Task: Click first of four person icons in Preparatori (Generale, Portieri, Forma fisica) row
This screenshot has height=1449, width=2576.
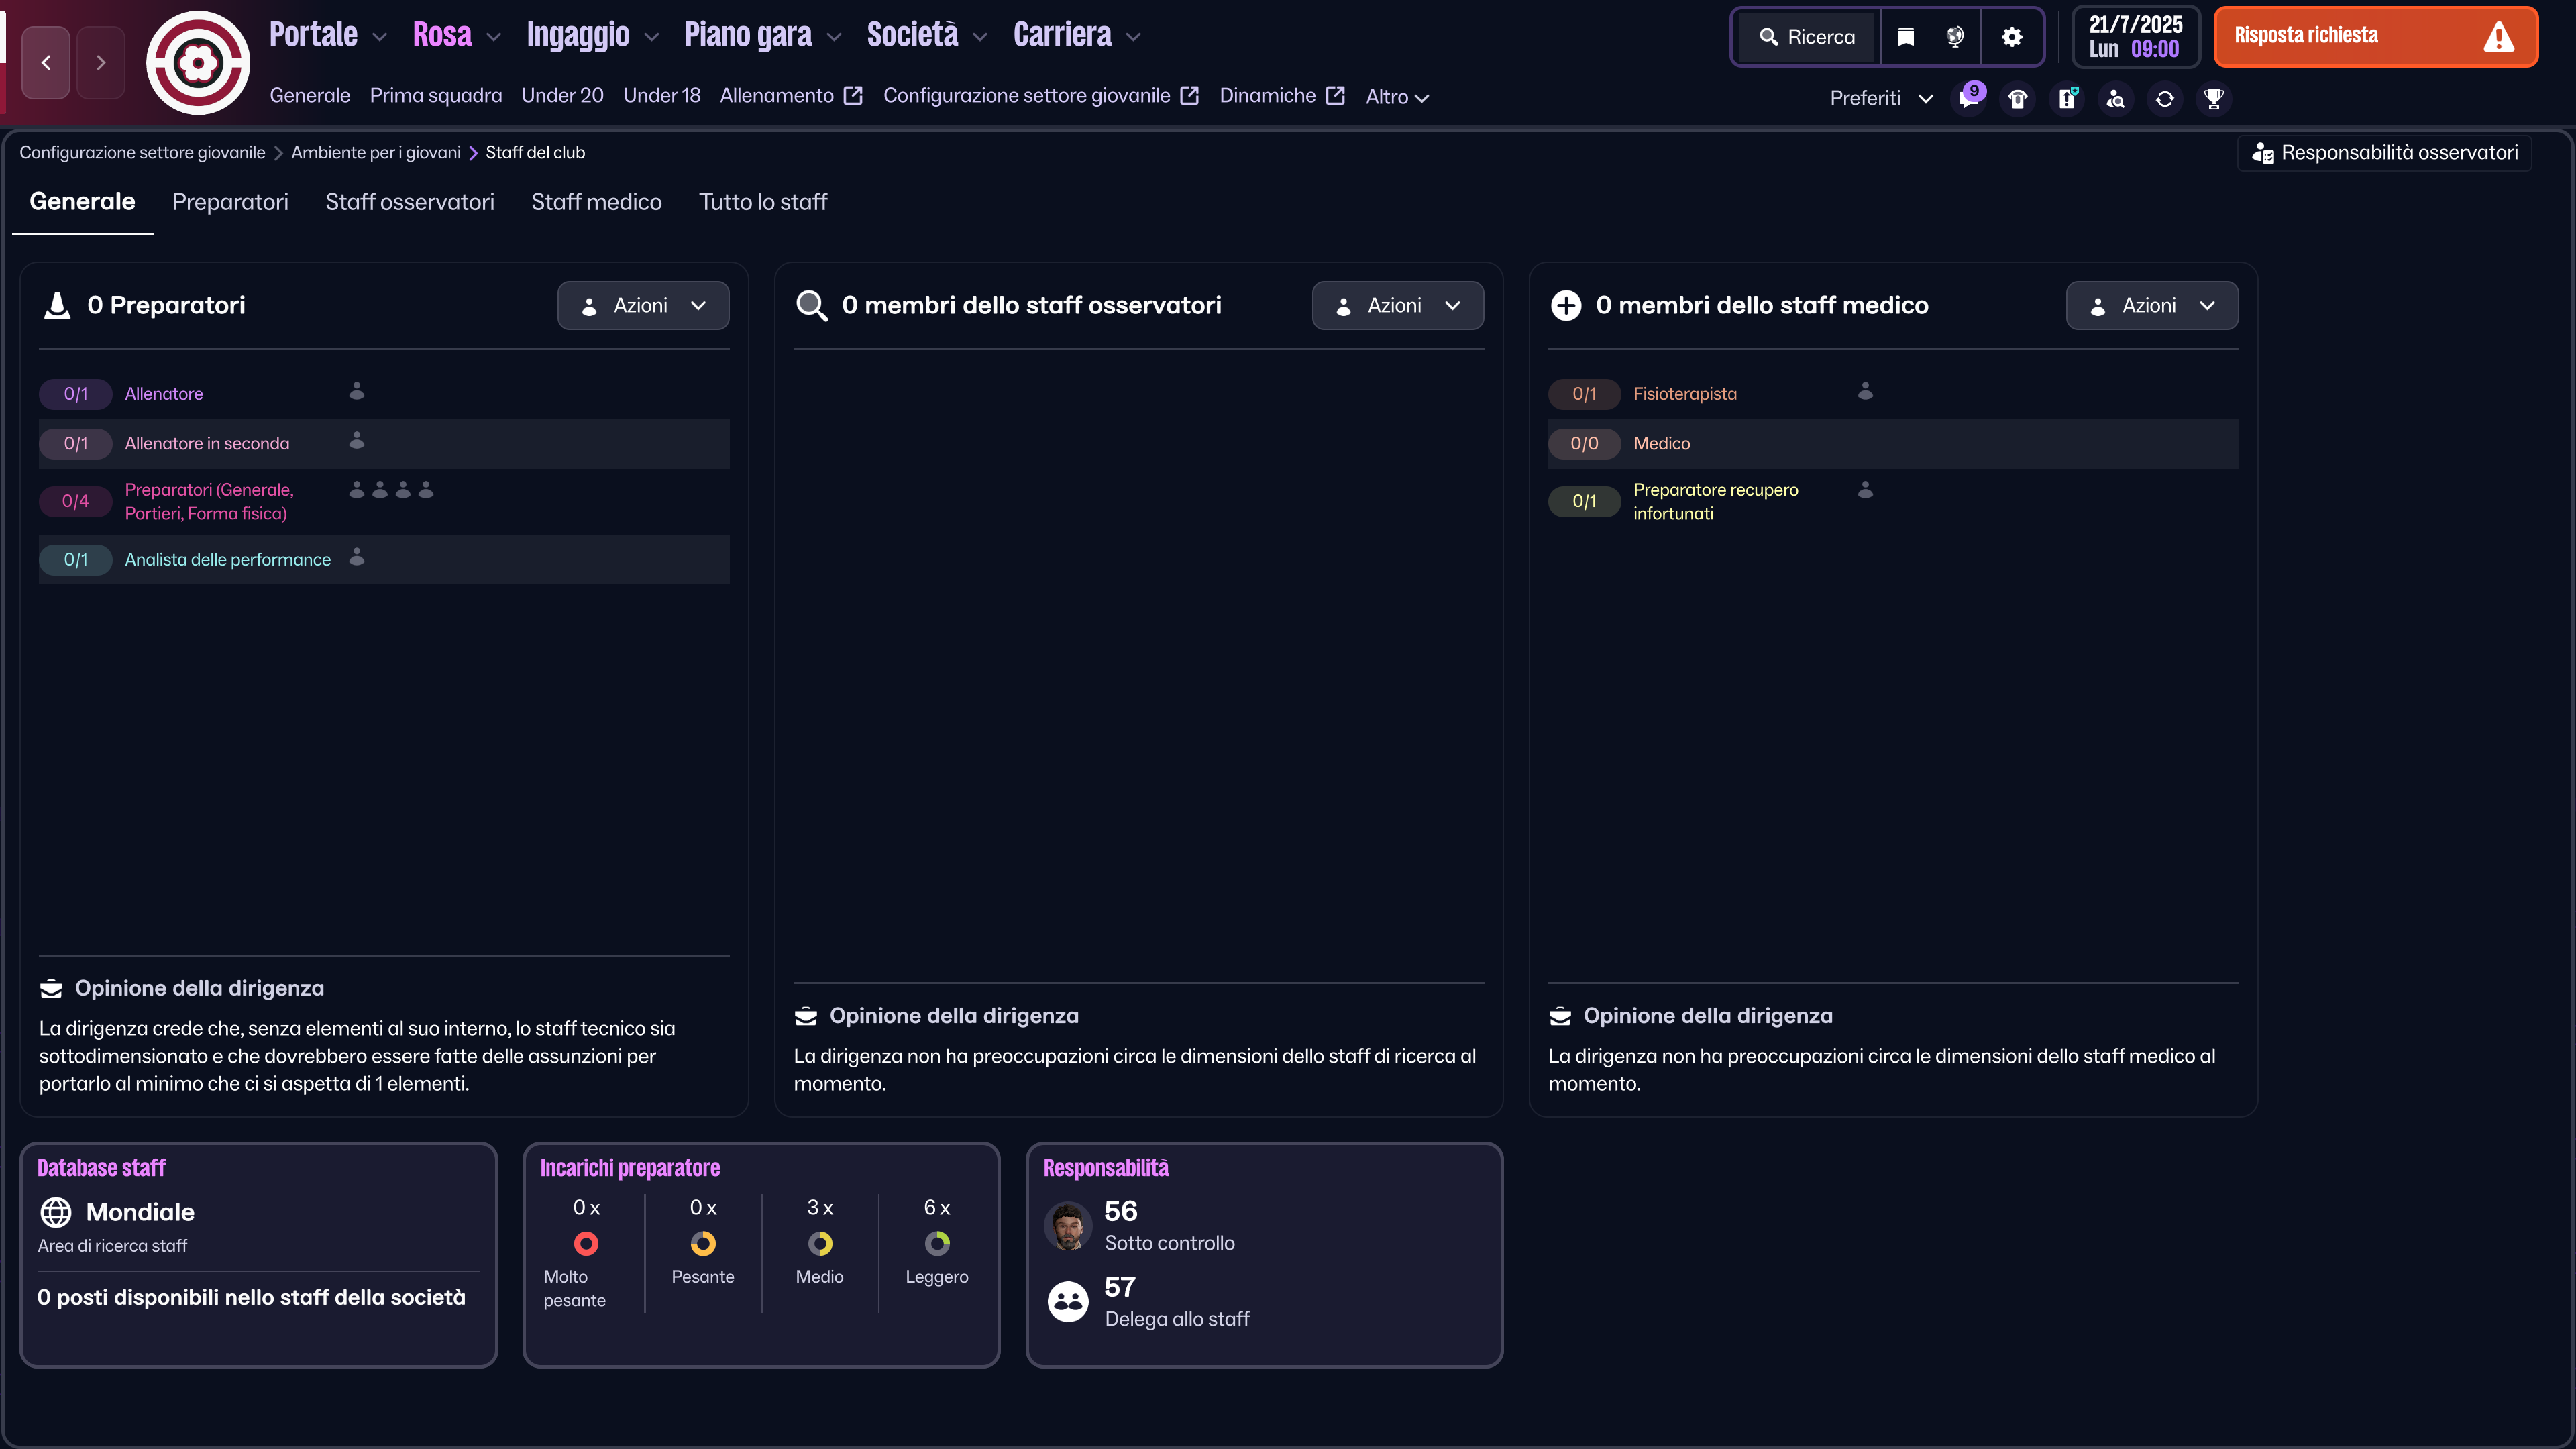Action: coord(357,489)
